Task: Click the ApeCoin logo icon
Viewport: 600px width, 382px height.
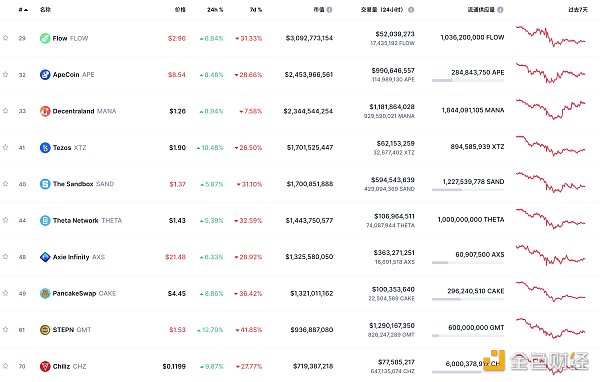Action: pos(45,75)
